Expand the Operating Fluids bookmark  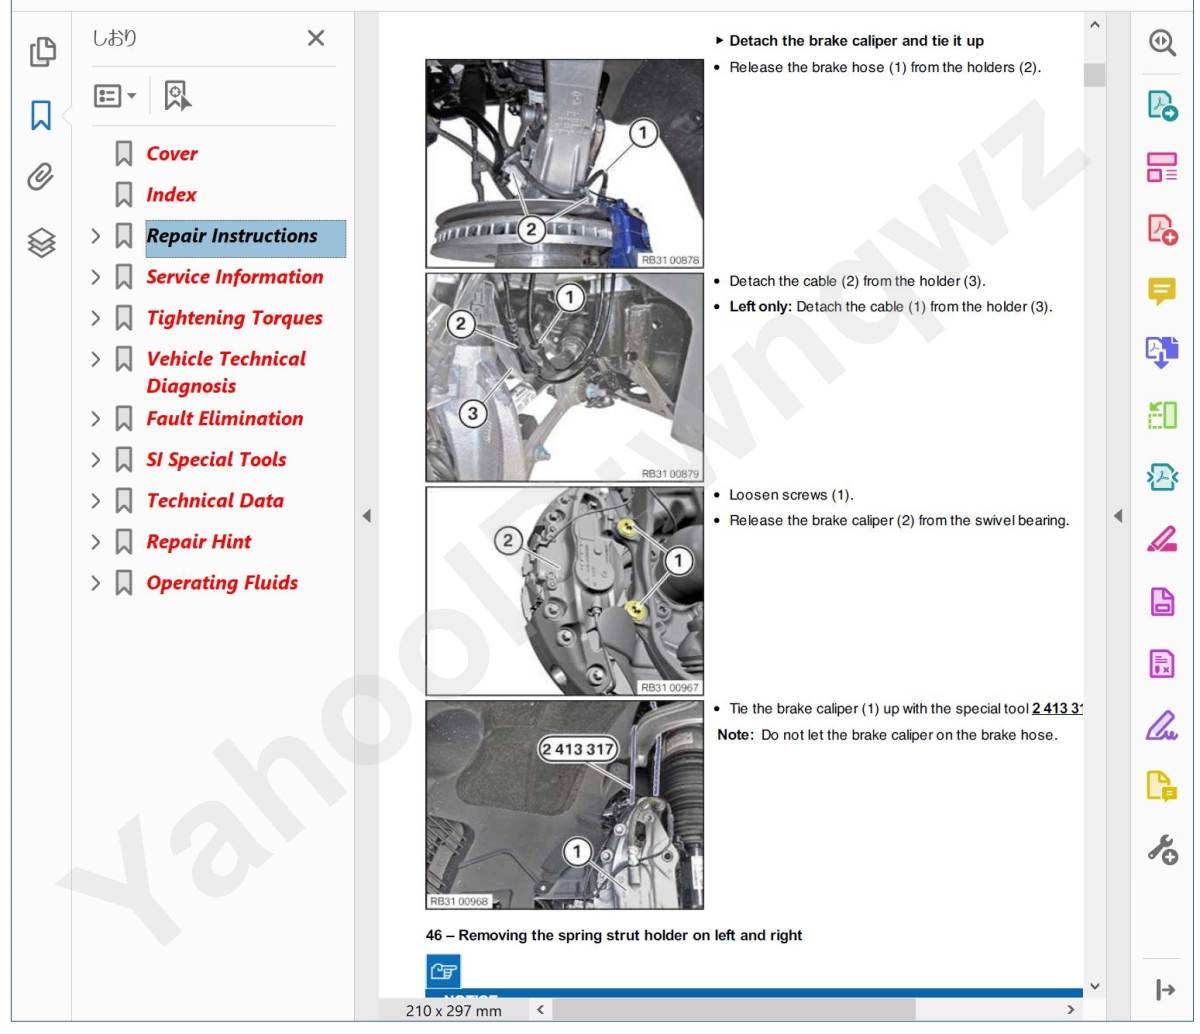click(x=96, y=583)
